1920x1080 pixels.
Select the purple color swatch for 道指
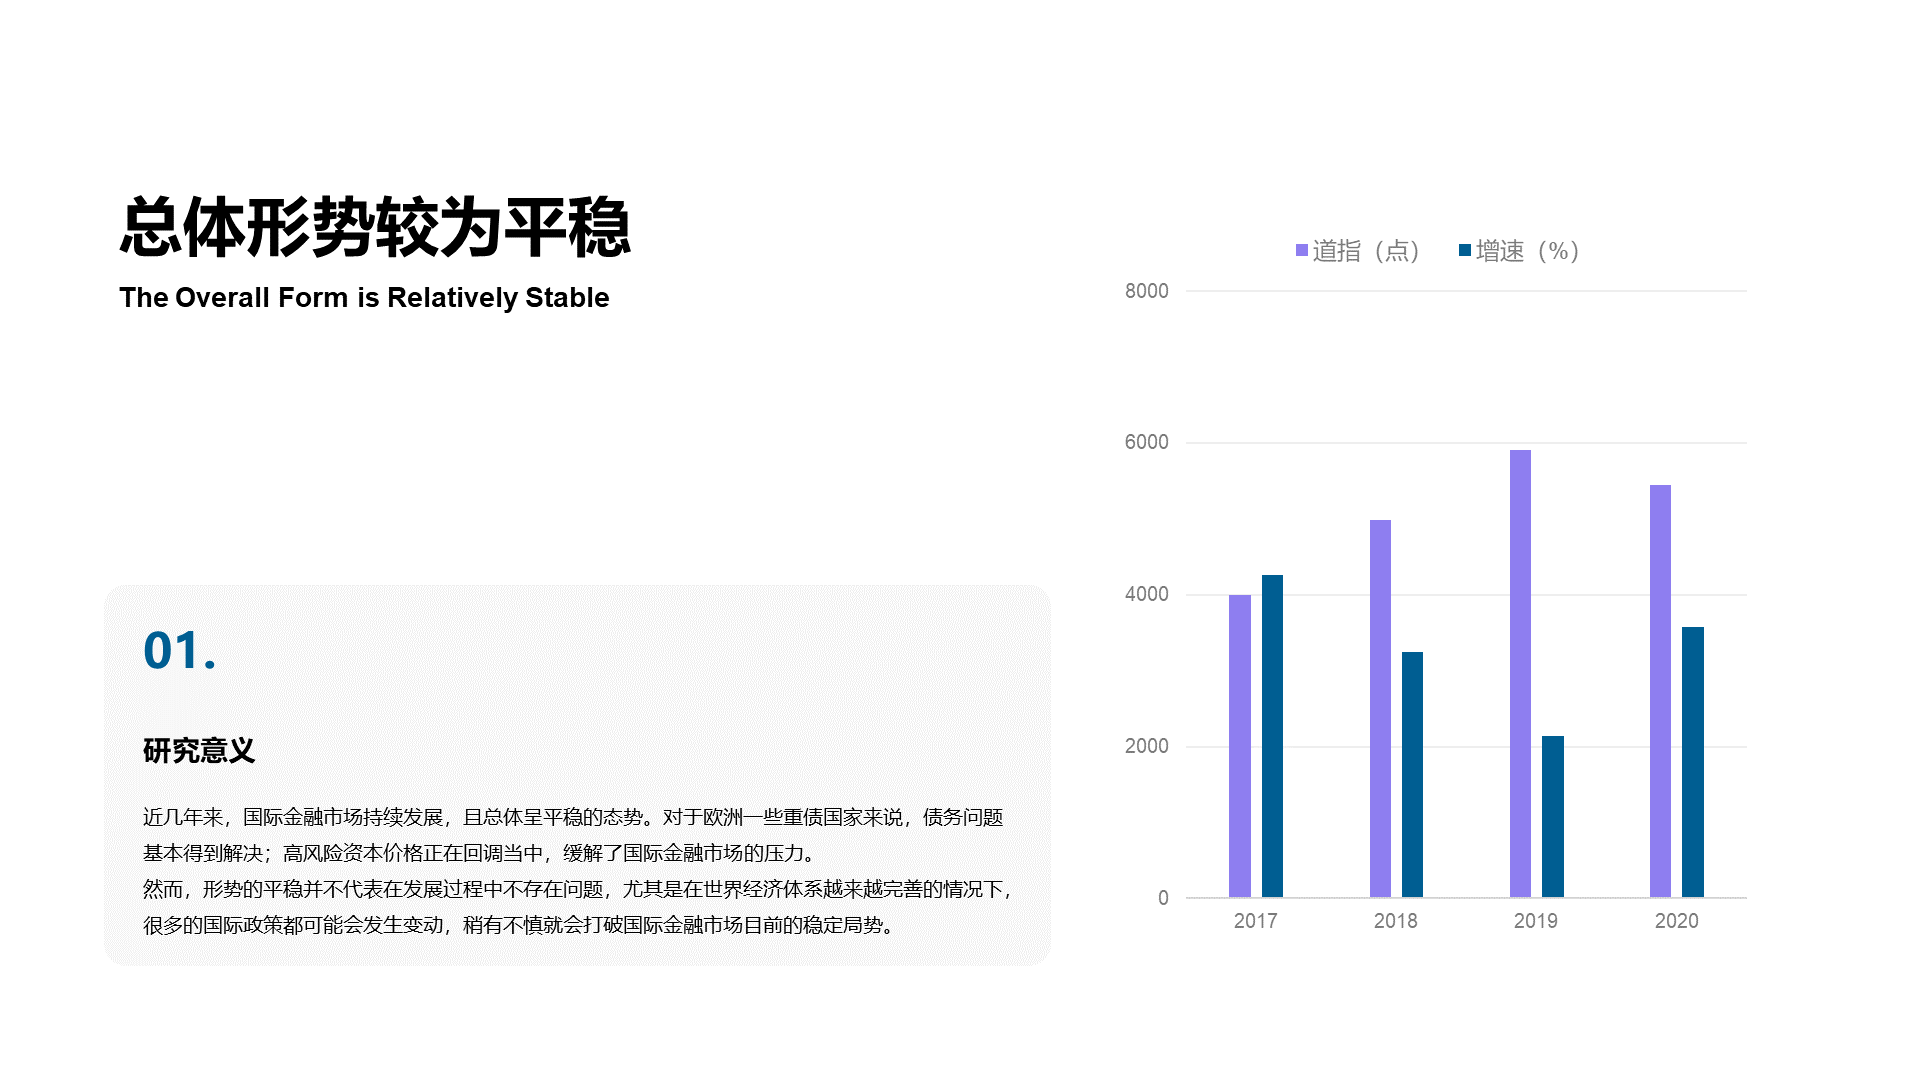pos(1294,253)
